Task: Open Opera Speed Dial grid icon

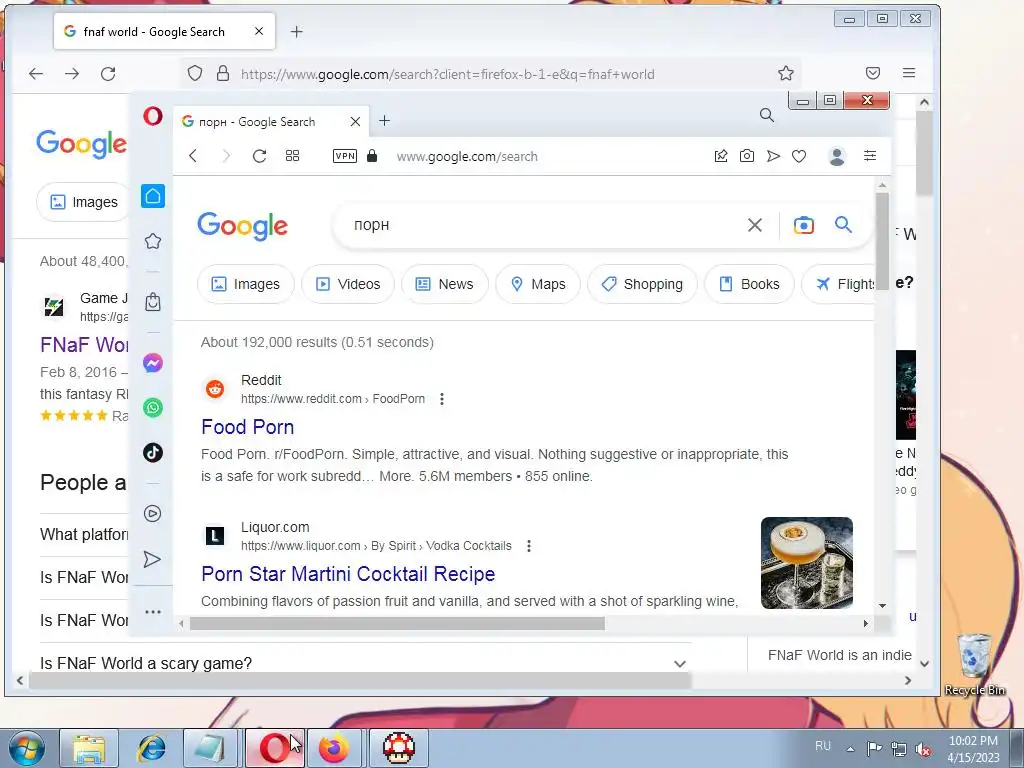Action: click(293, 156)
